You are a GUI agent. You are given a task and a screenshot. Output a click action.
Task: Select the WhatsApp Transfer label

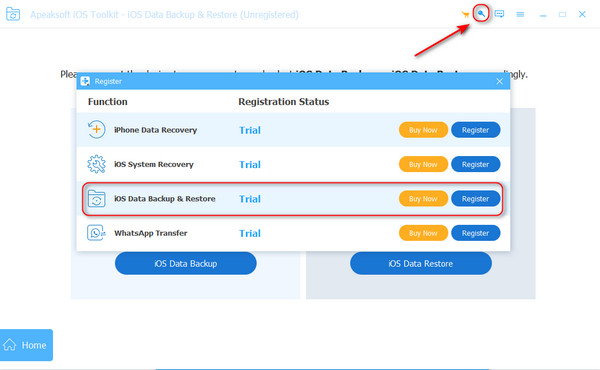tap(151, 233)
